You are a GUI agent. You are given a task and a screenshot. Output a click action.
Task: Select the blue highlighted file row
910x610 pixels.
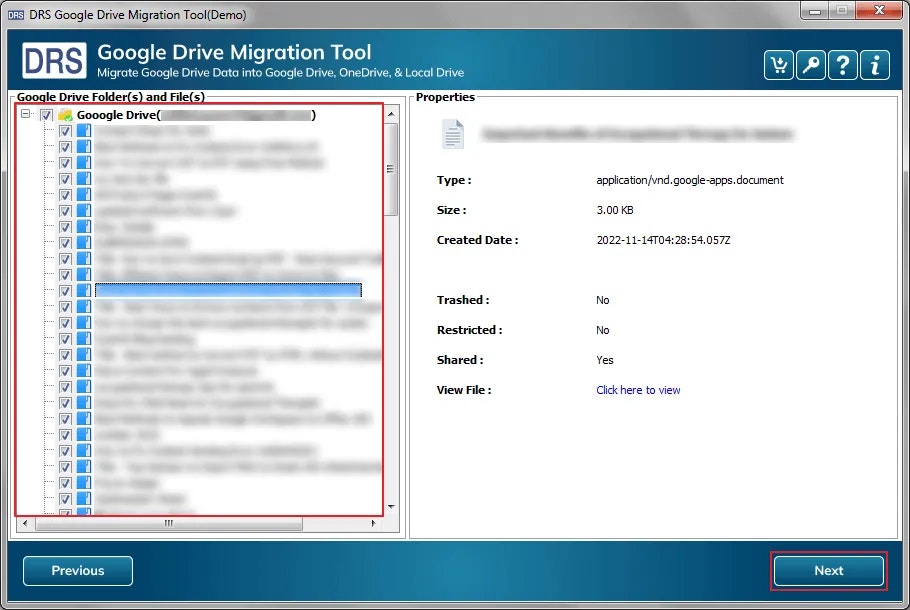pyautogui.click(x=228, y=290)
